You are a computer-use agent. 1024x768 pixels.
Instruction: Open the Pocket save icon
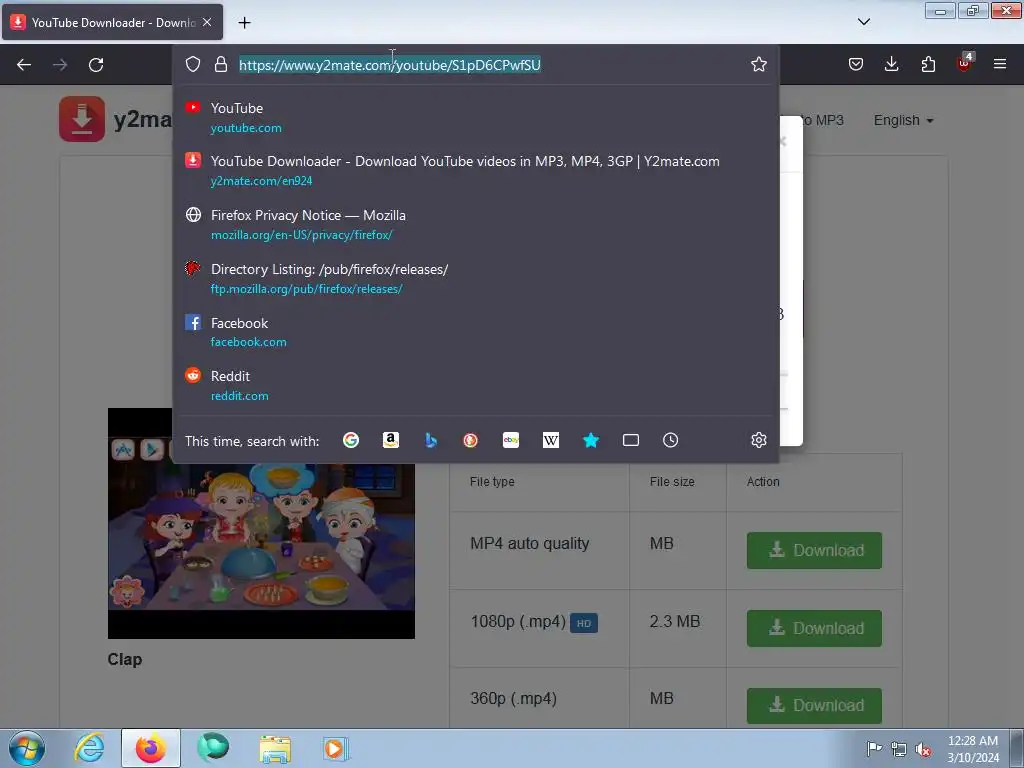click(x=856, y=64)
